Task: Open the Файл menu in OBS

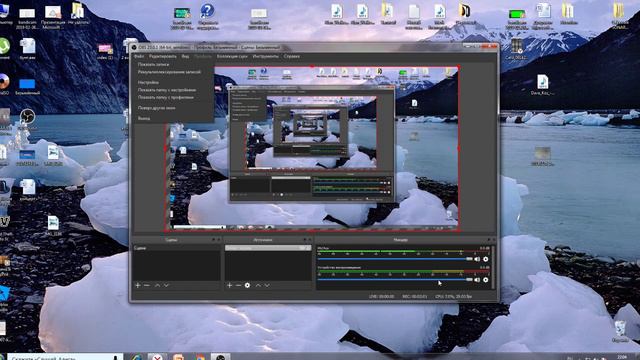Action: point(139,56)
